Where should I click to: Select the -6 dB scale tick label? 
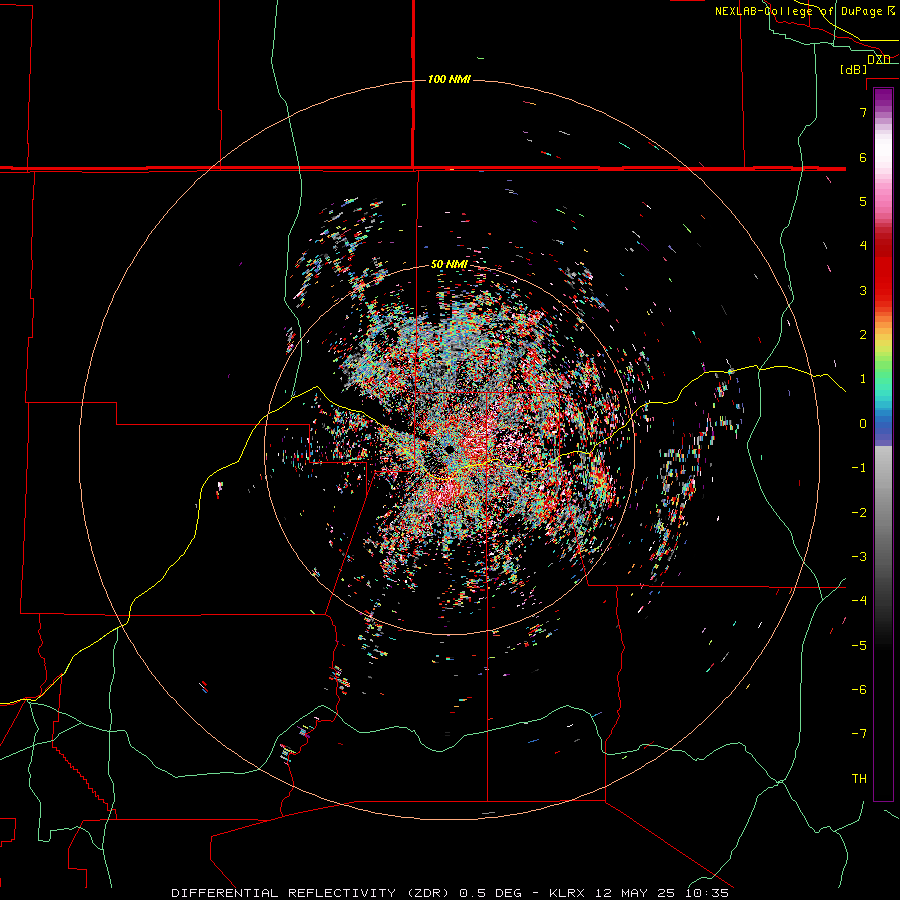(859, 690)
